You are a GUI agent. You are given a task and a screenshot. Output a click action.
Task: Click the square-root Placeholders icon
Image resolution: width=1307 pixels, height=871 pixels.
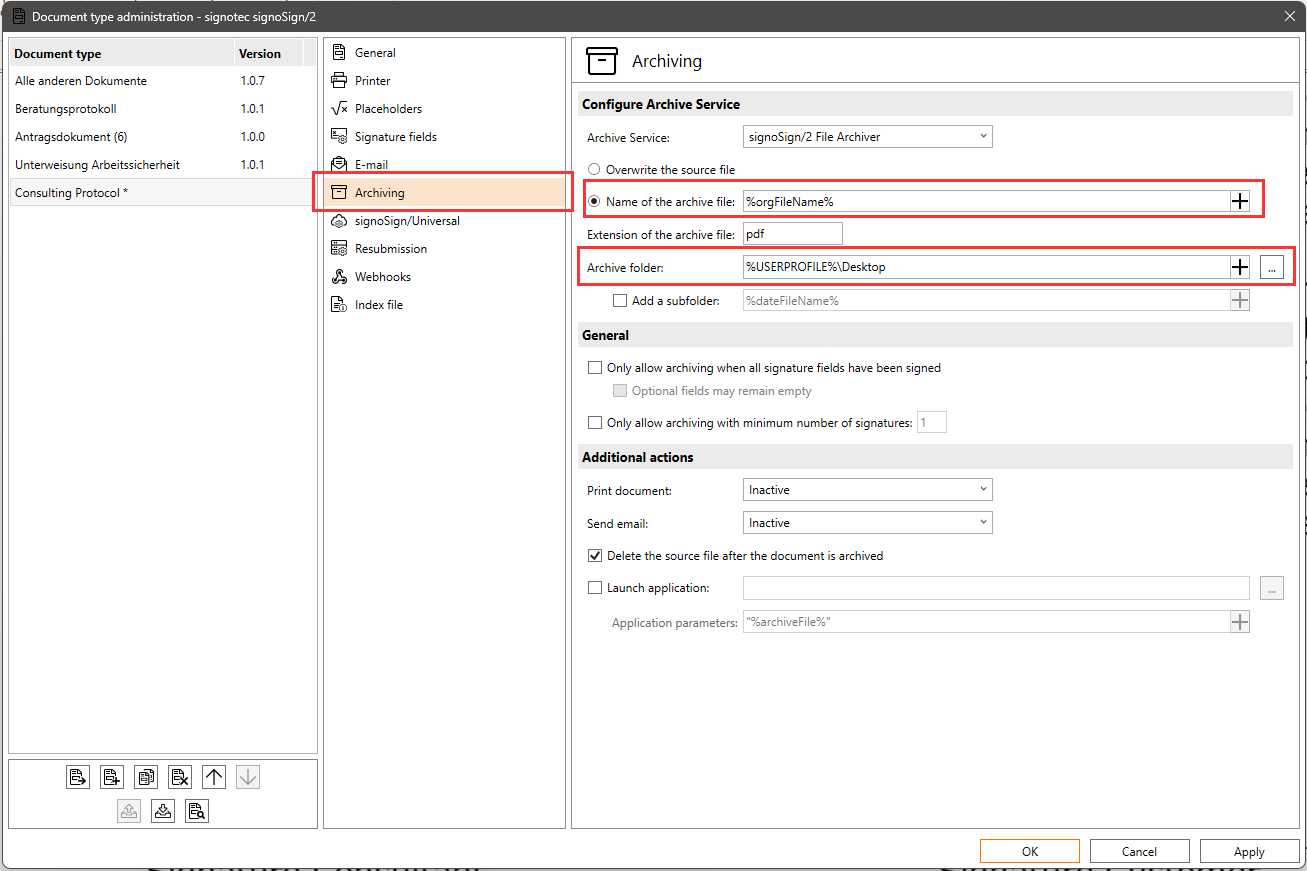339,109
